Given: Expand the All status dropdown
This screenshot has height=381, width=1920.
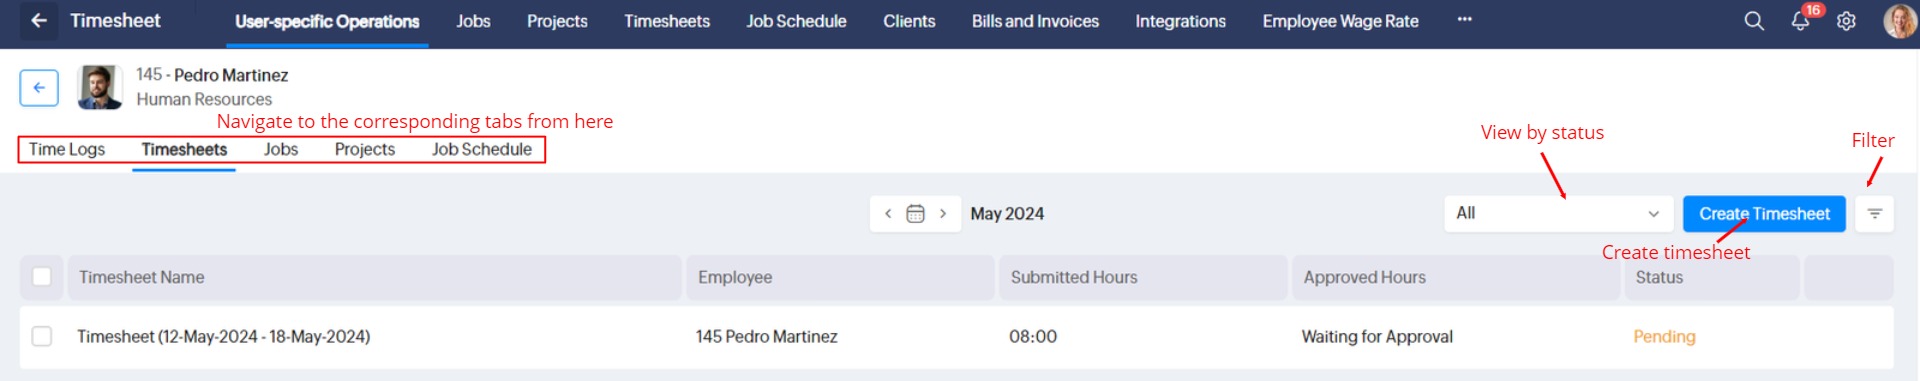Looking at the screenshot, I should click(x=1558, y=213).
